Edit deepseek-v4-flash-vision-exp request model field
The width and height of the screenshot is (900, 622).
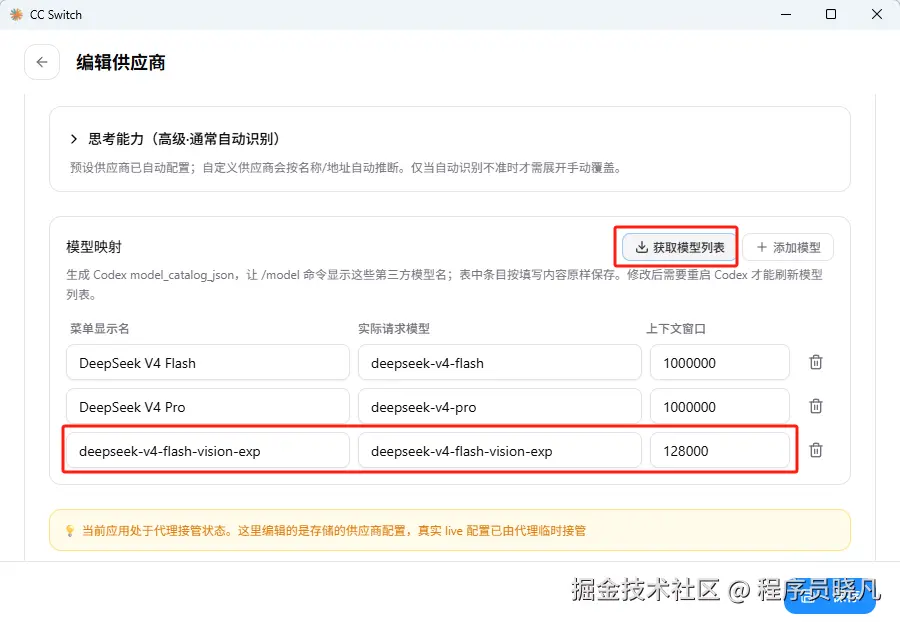point(499,450)
